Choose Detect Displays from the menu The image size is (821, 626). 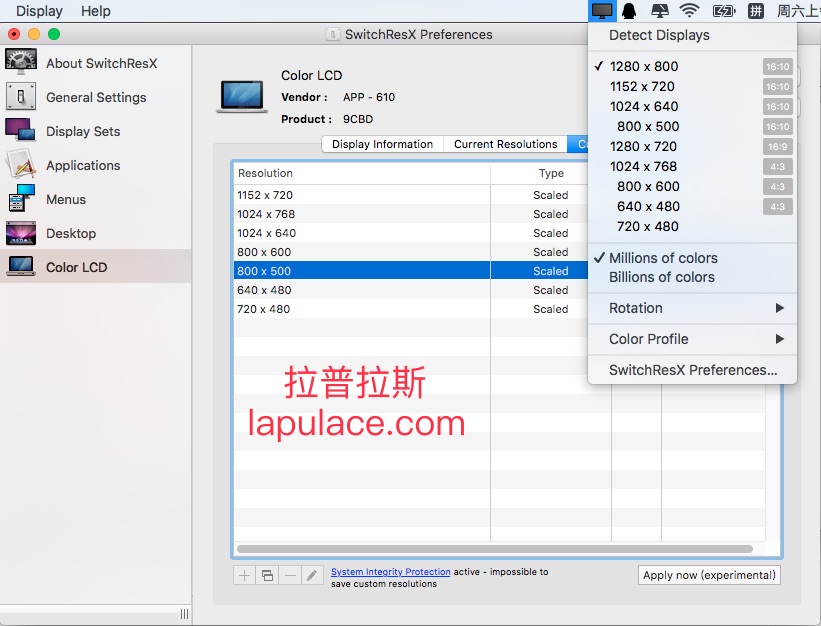pos(692,35)
